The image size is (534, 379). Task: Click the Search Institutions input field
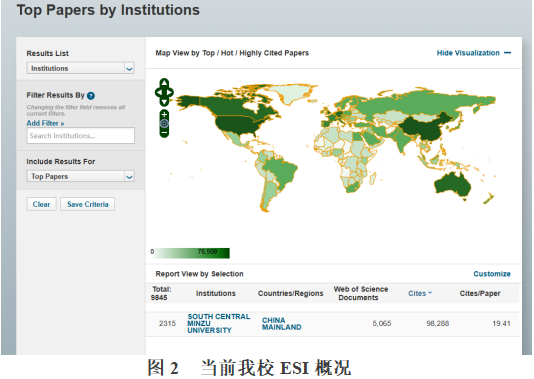[81, 136]
